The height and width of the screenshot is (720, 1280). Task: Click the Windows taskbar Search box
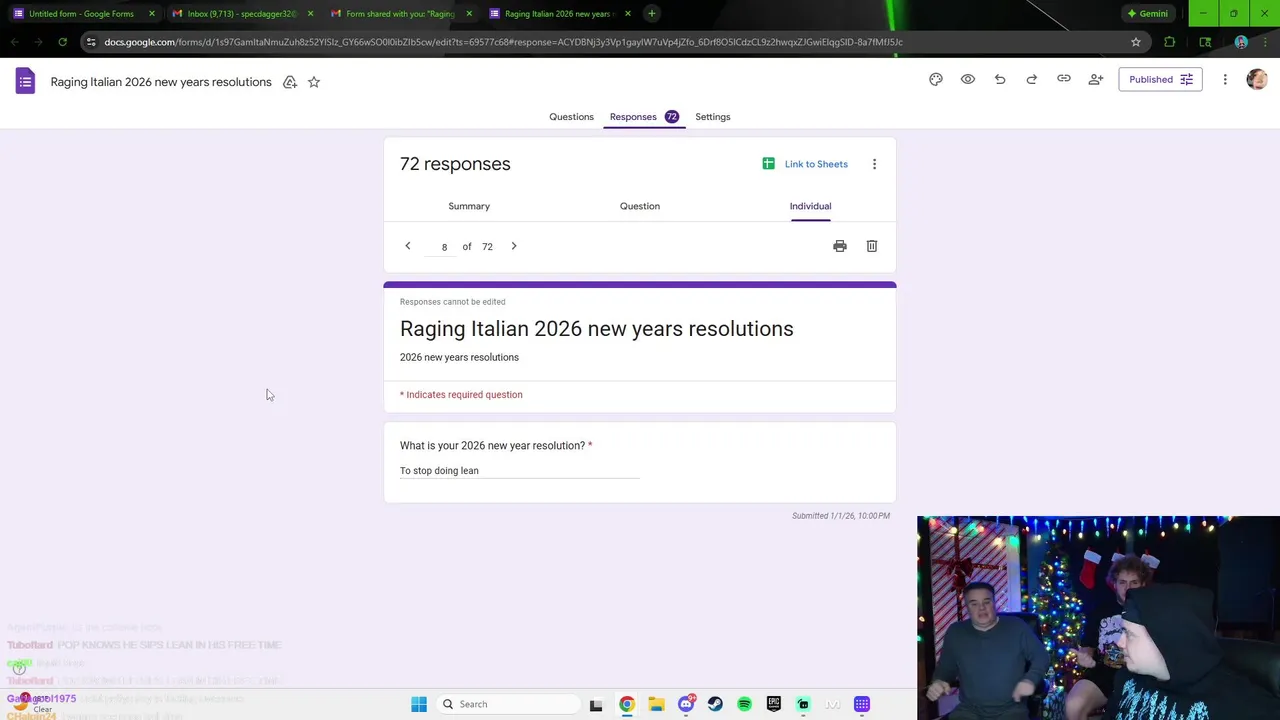[510, 704]
